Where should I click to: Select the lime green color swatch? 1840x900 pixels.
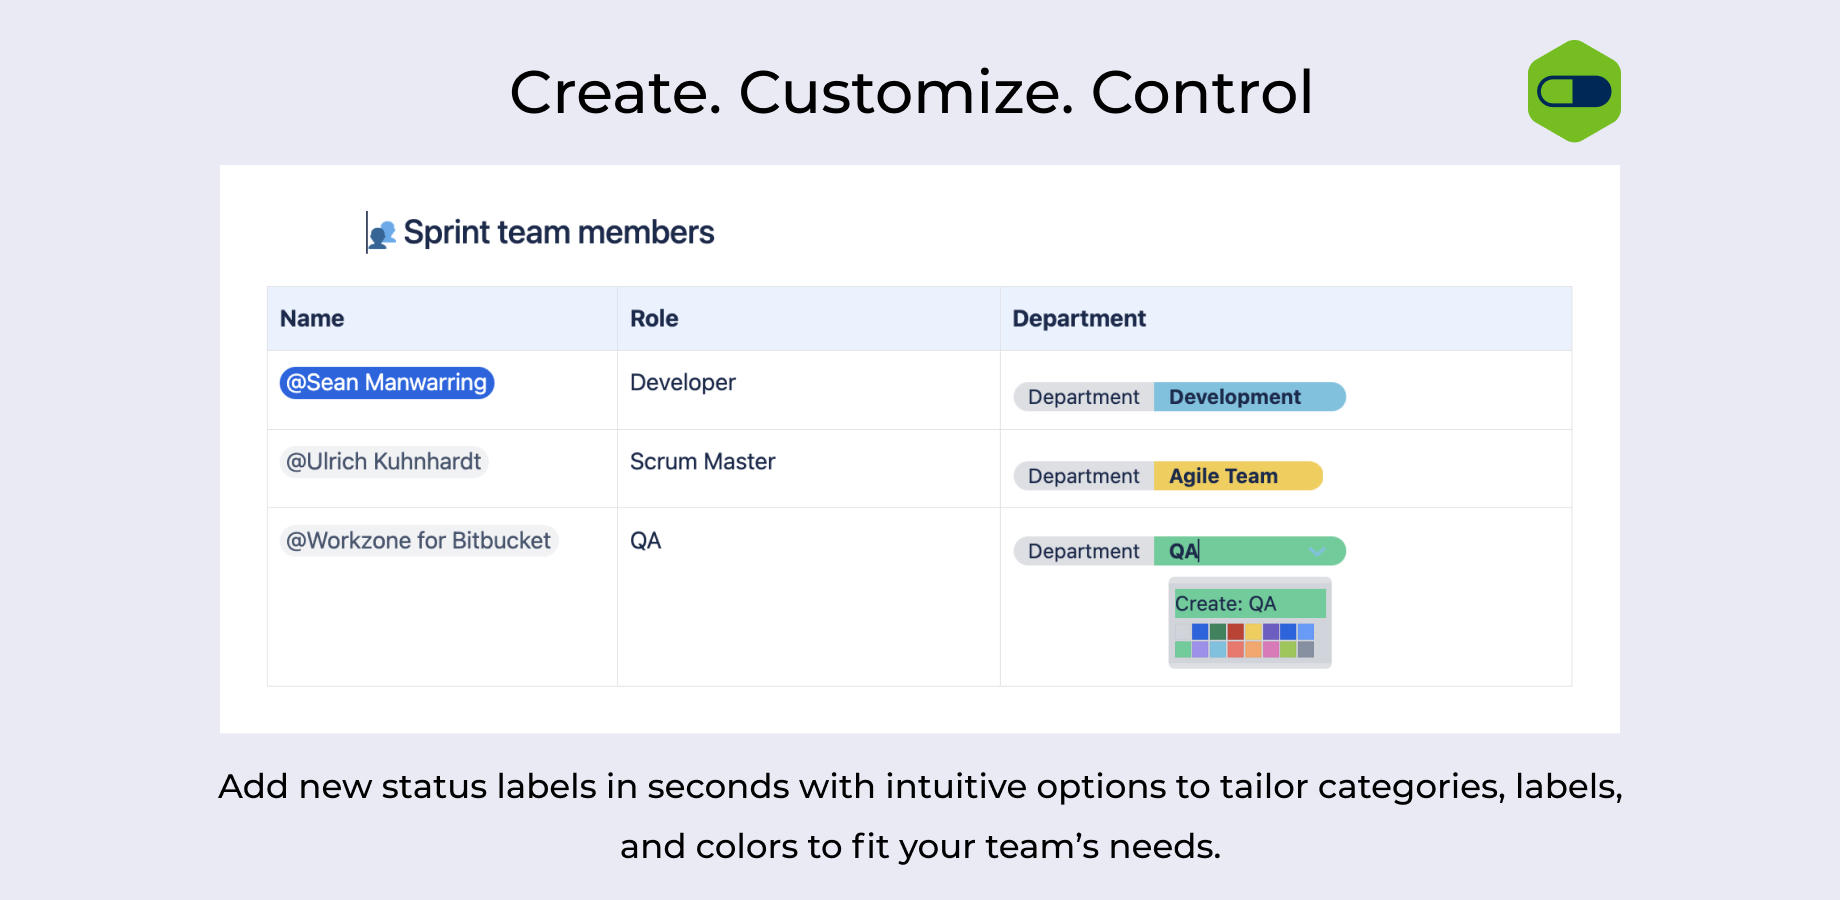click(x=1288, y=650)
